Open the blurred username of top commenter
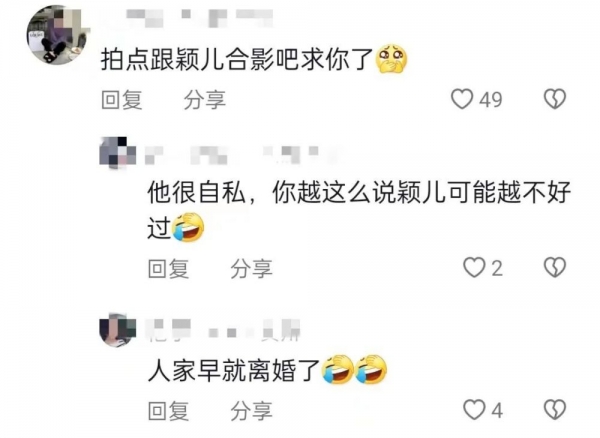 [x=199, y=18]
